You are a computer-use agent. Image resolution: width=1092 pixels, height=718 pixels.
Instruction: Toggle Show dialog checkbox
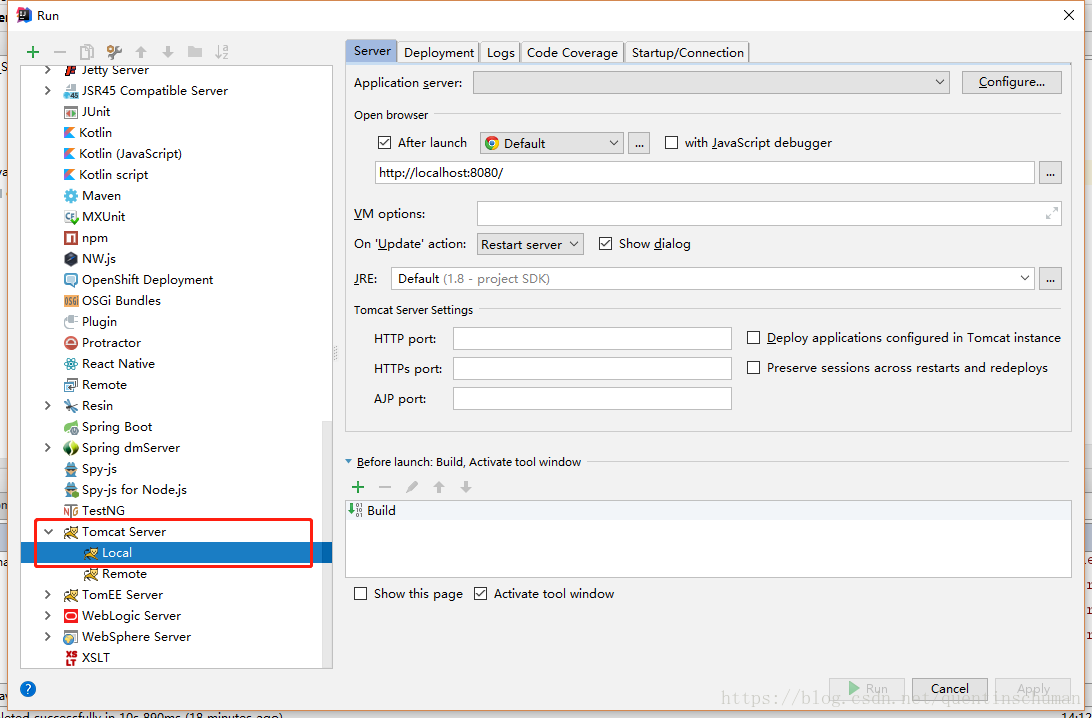pos(605,244)
